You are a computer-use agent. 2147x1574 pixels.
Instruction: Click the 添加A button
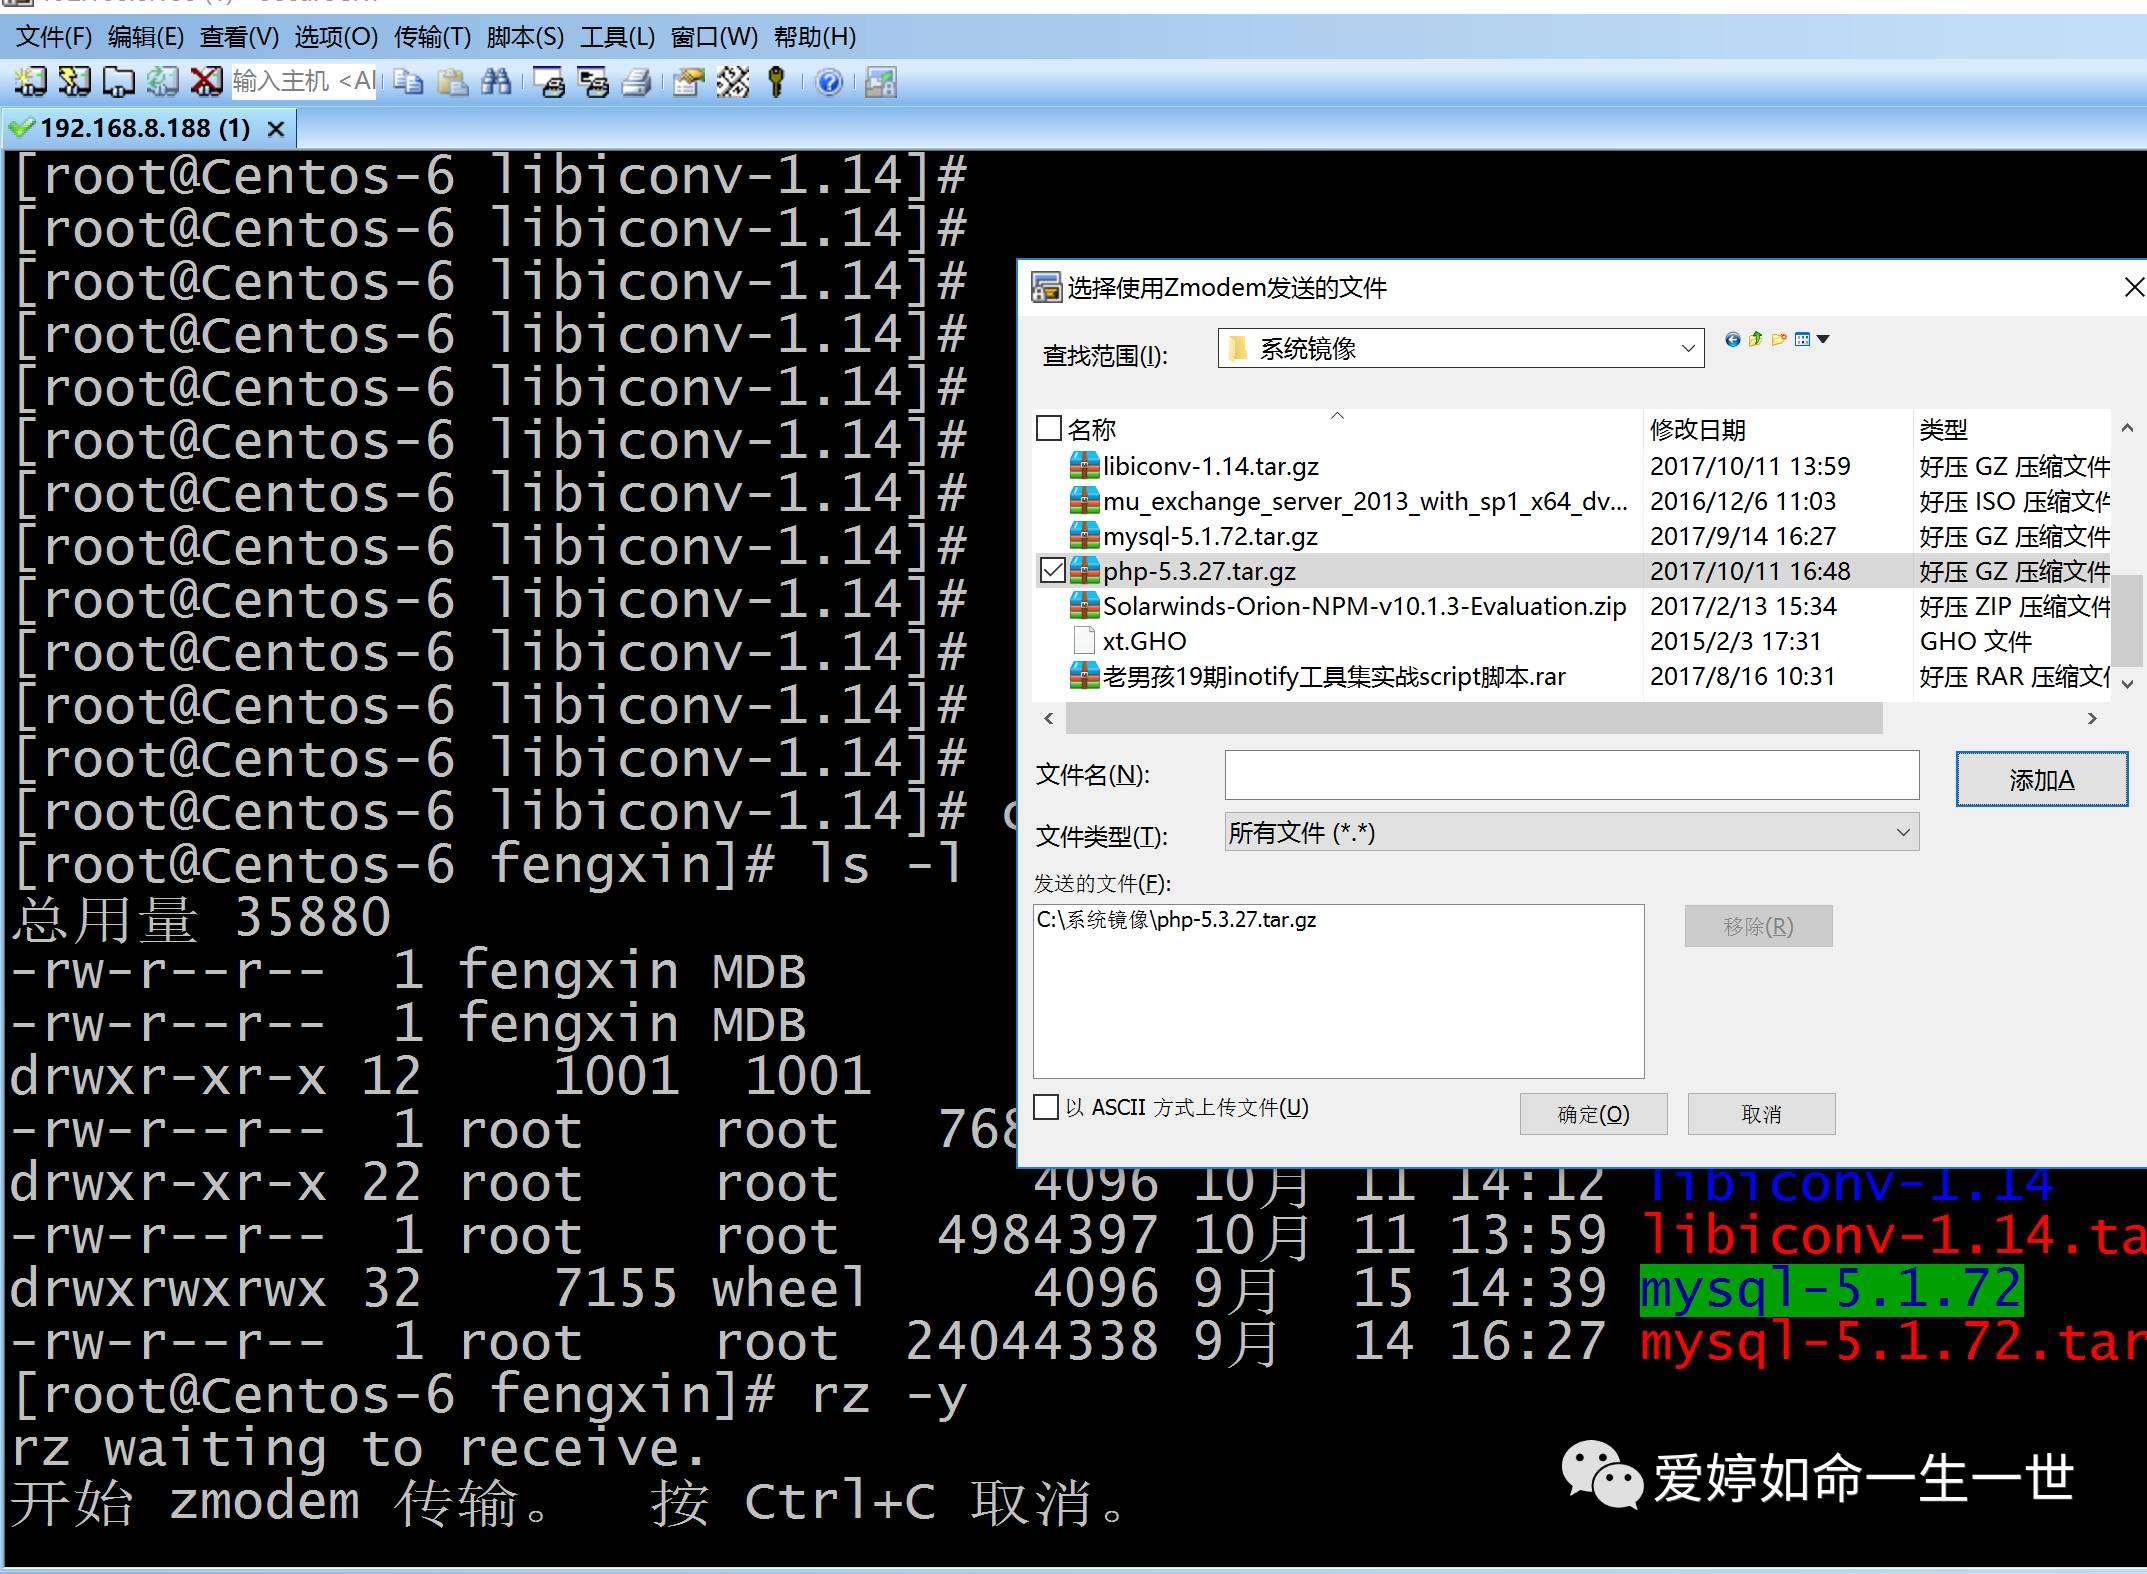(2041, 779)
